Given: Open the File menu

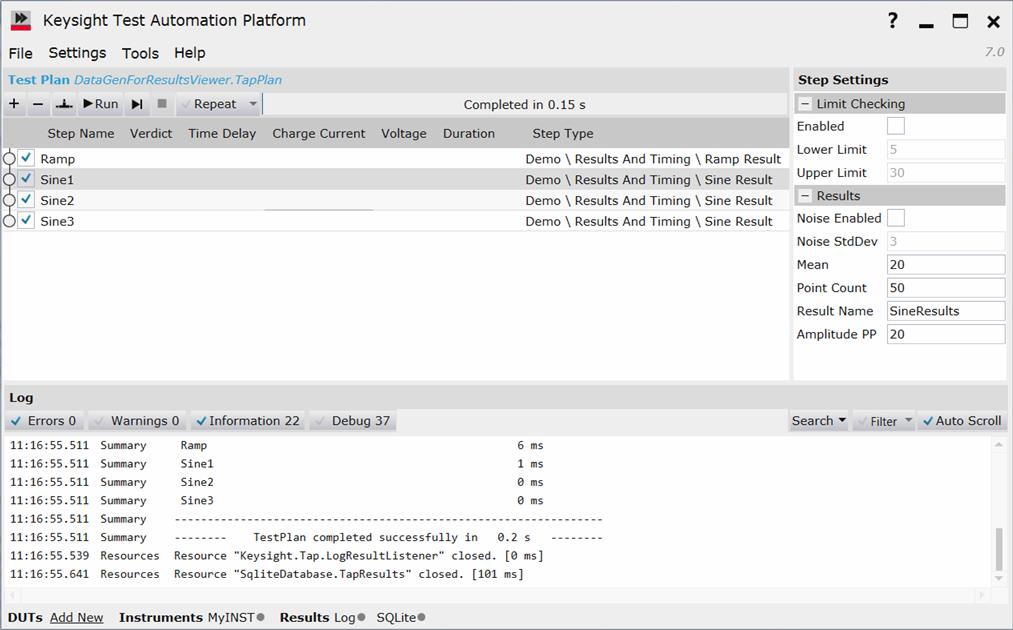Looking at the screenshot, I should coord(21,53).
